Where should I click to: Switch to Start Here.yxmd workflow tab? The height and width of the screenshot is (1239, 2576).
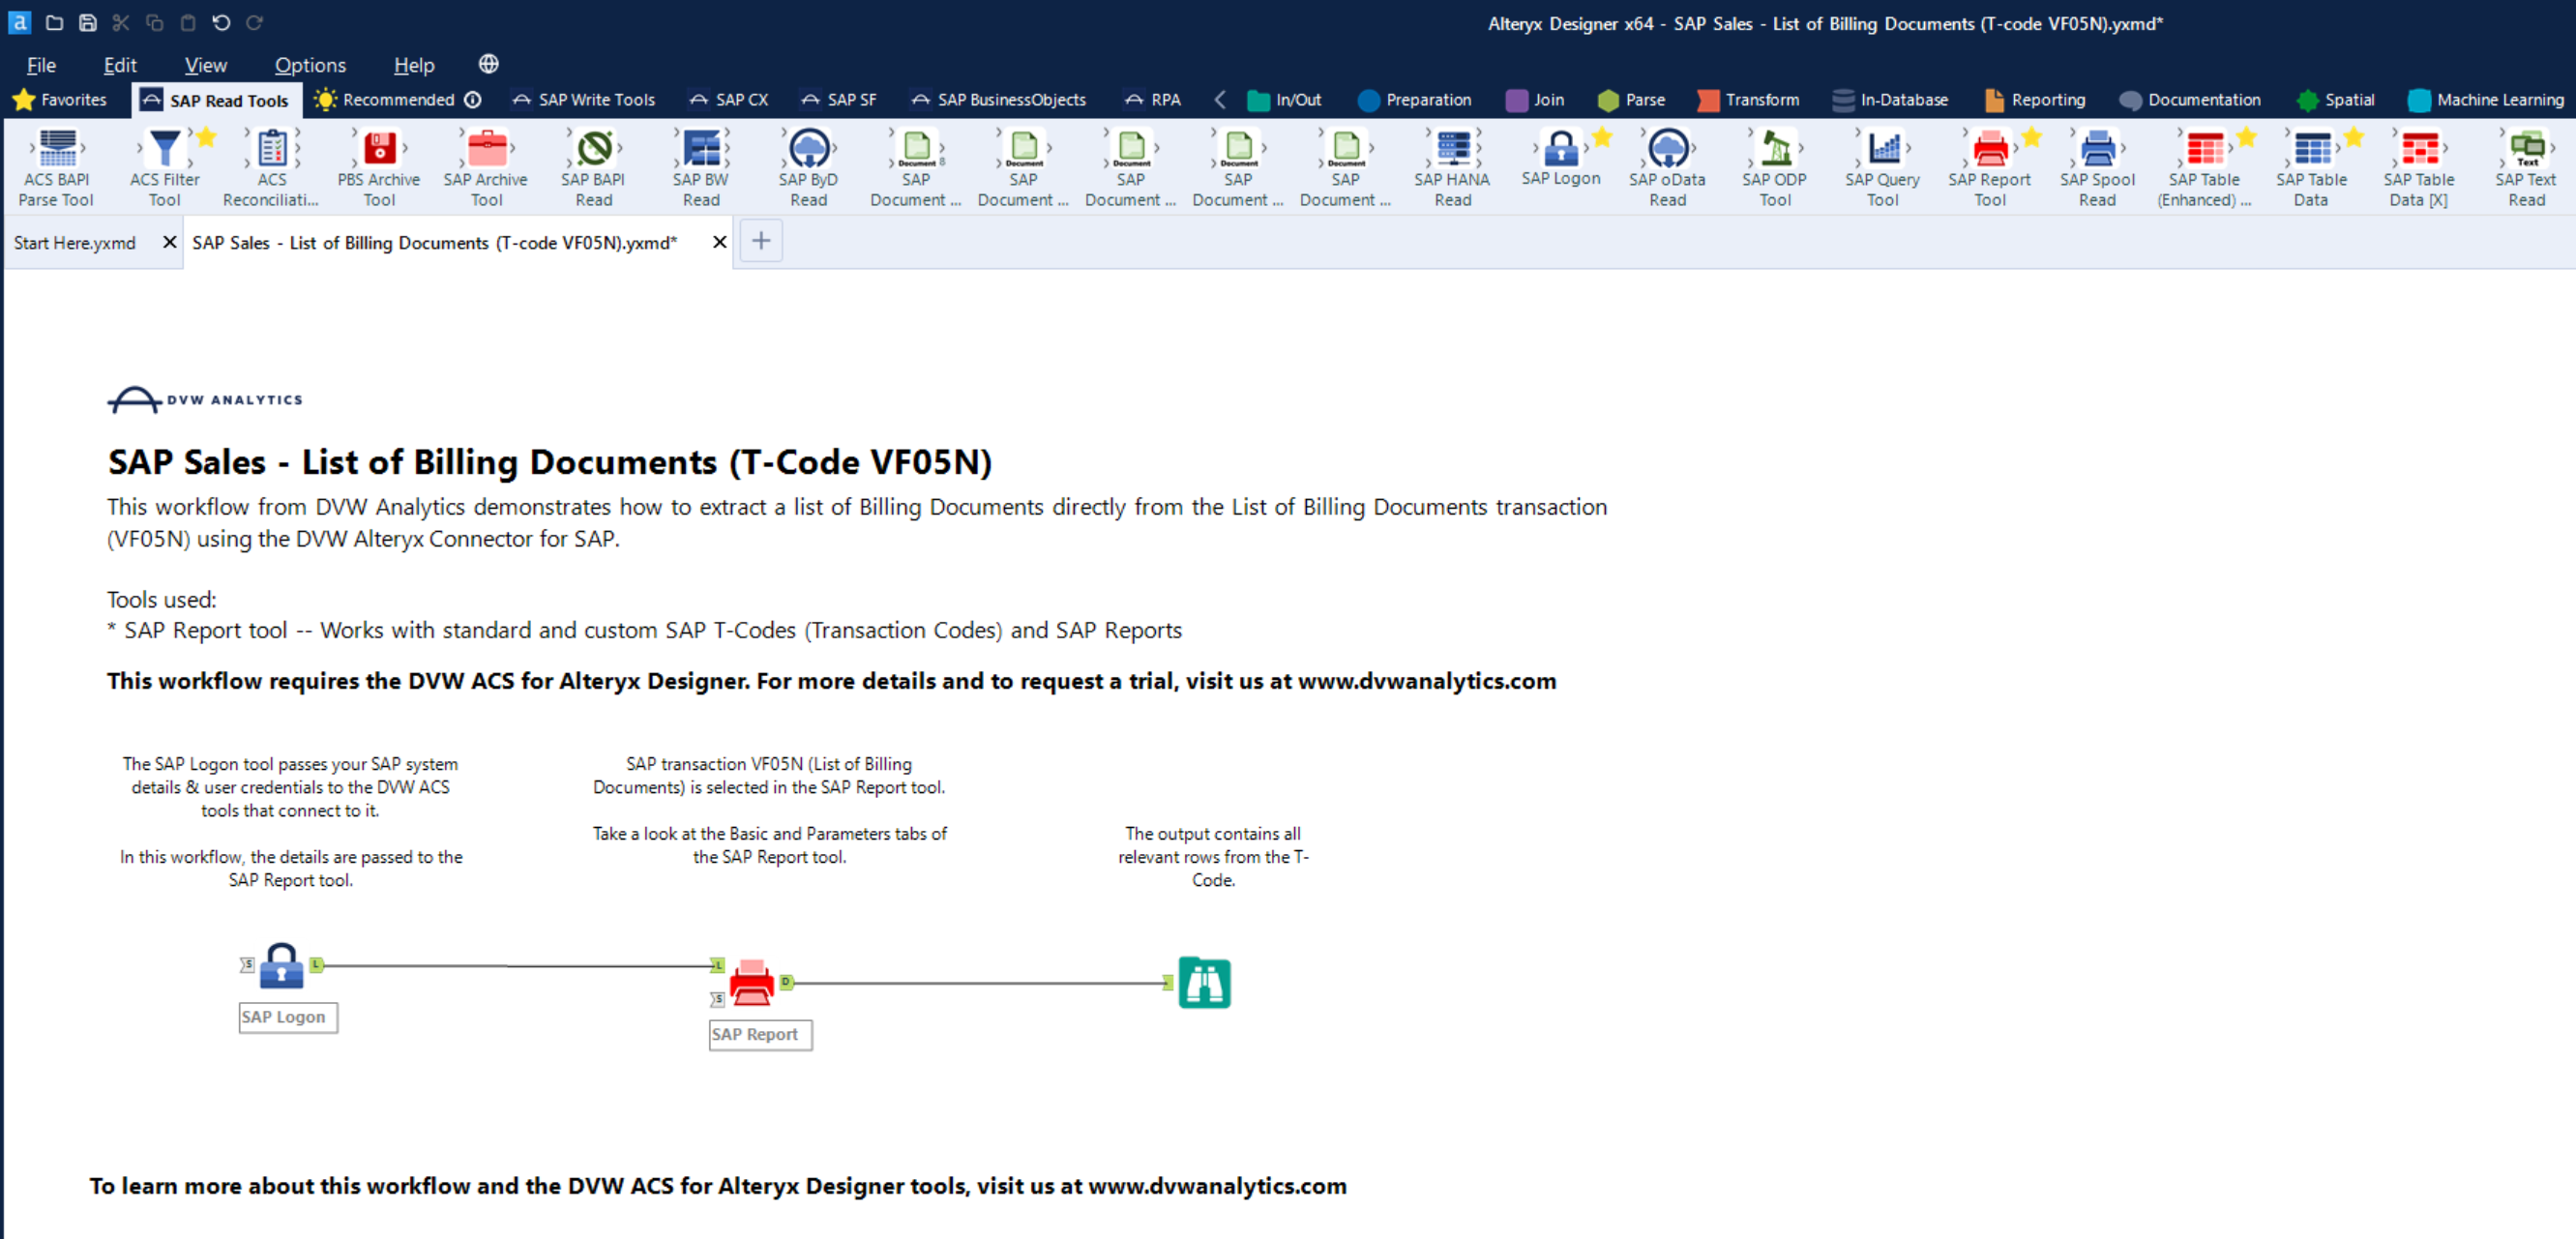click(x=75, y=243)
